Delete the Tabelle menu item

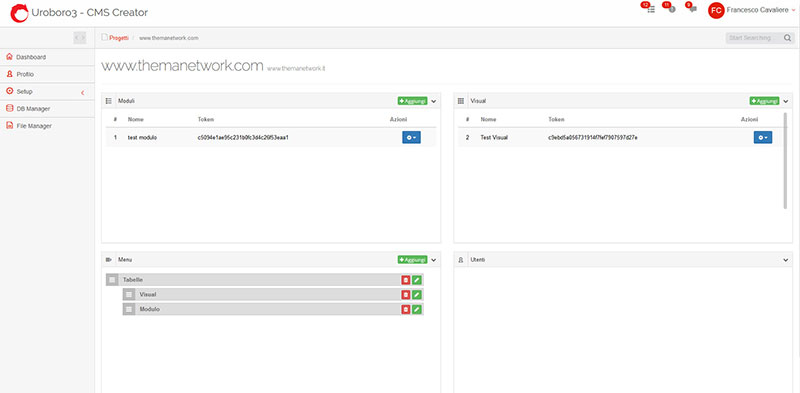(406, 280)
